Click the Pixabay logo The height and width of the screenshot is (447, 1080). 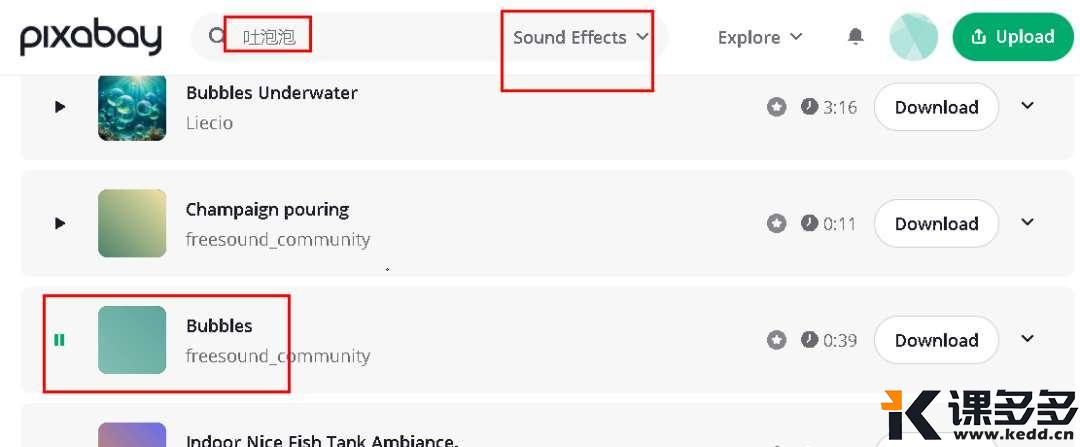coord(91,37)
